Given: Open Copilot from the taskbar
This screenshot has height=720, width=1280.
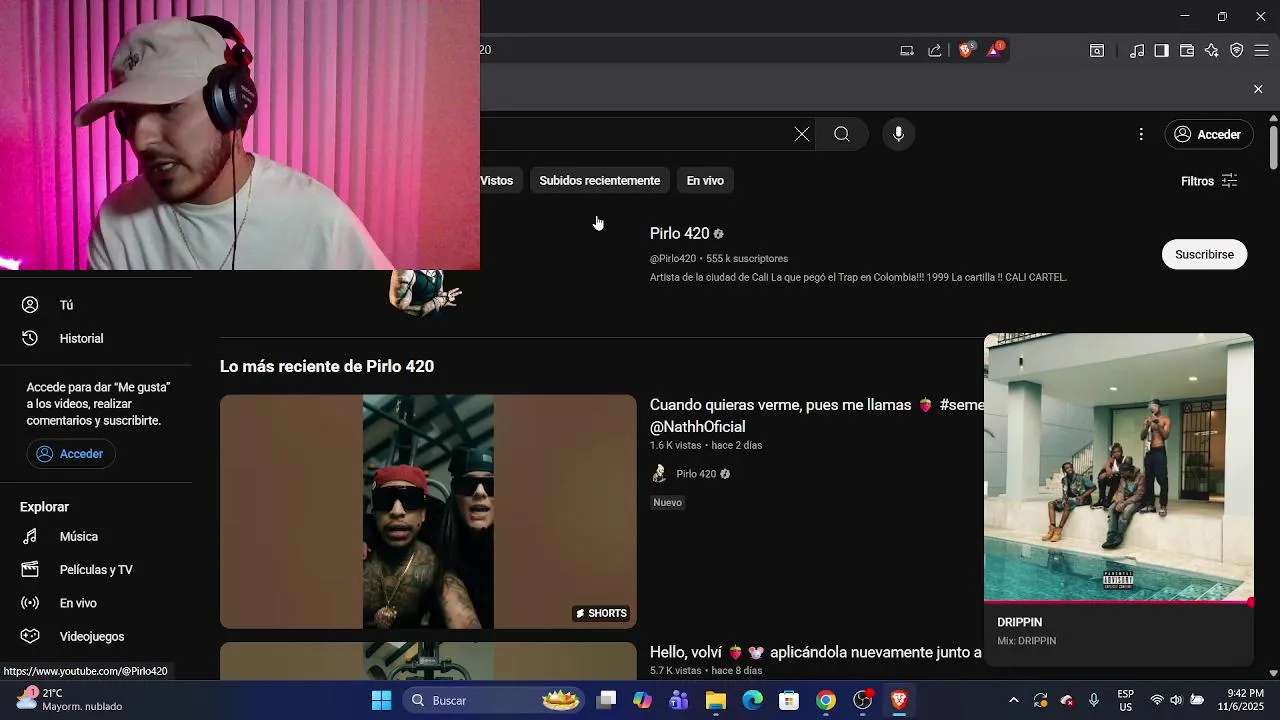Looking at the screenshot, I should coord(642,700).
